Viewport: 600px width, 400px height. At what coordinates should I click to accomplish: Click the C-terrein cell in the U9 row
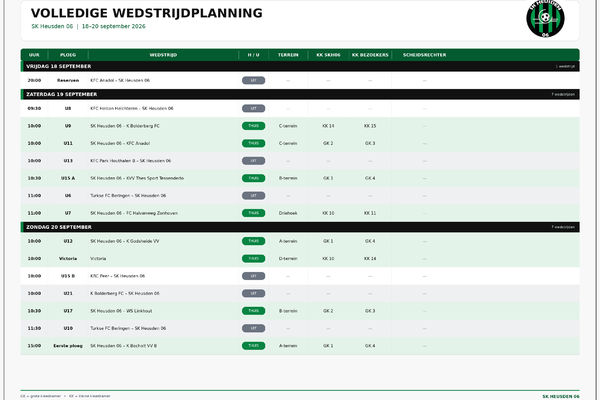(288, 126)
